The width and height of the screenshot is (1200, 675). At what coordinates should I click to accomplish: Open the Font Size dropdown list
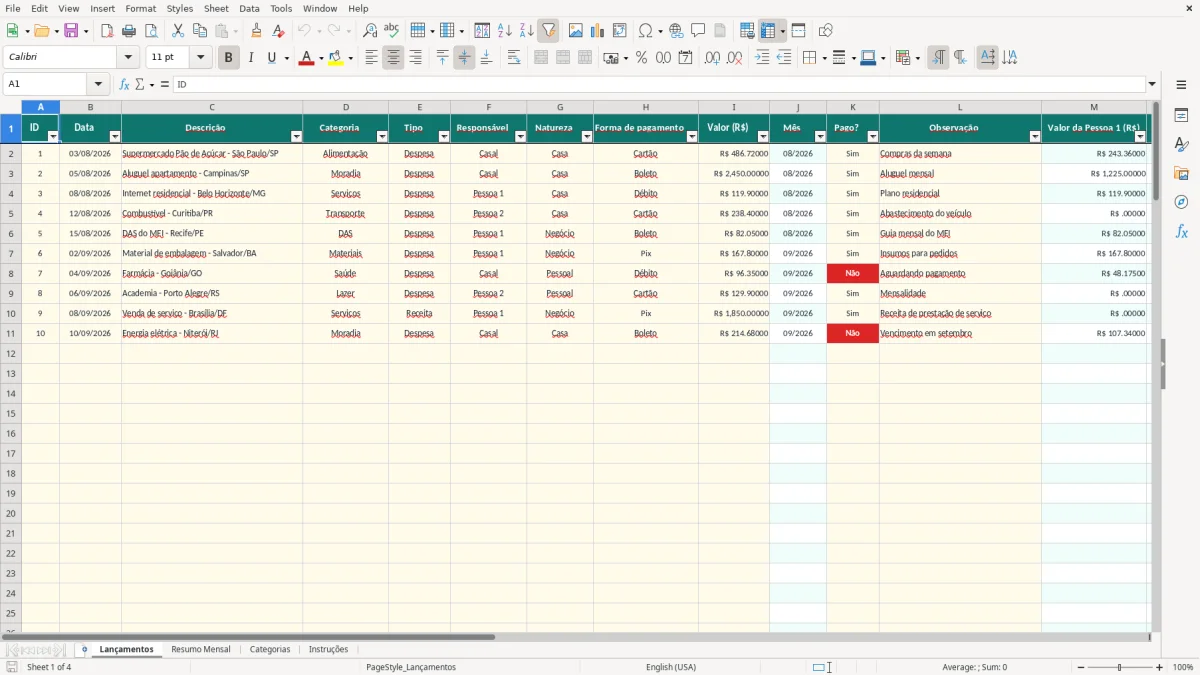coord(201,58)
